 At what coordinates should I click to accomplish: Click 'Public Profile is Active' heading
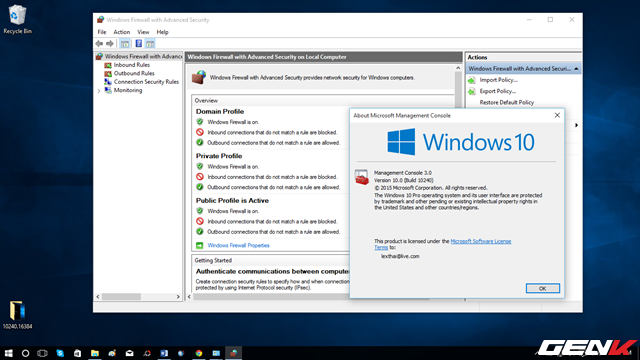click(232, 200)
